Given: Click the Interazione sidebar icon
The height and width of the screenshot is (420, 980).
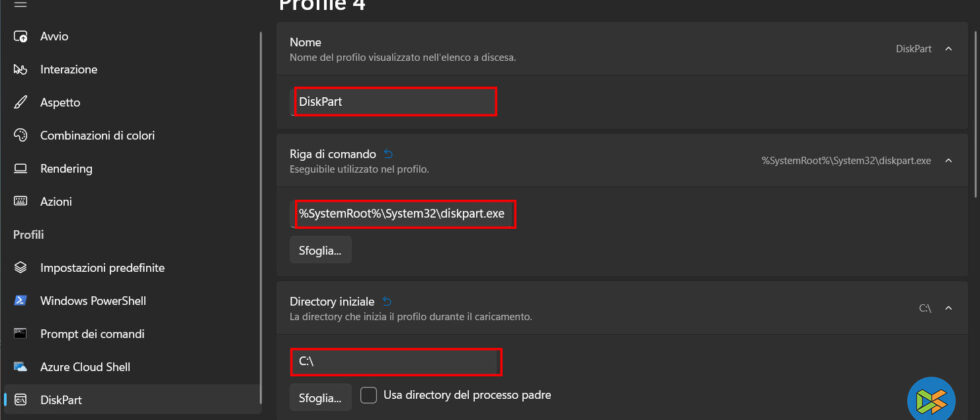Looking at the screenshot, I should click(x=20, y=70).
